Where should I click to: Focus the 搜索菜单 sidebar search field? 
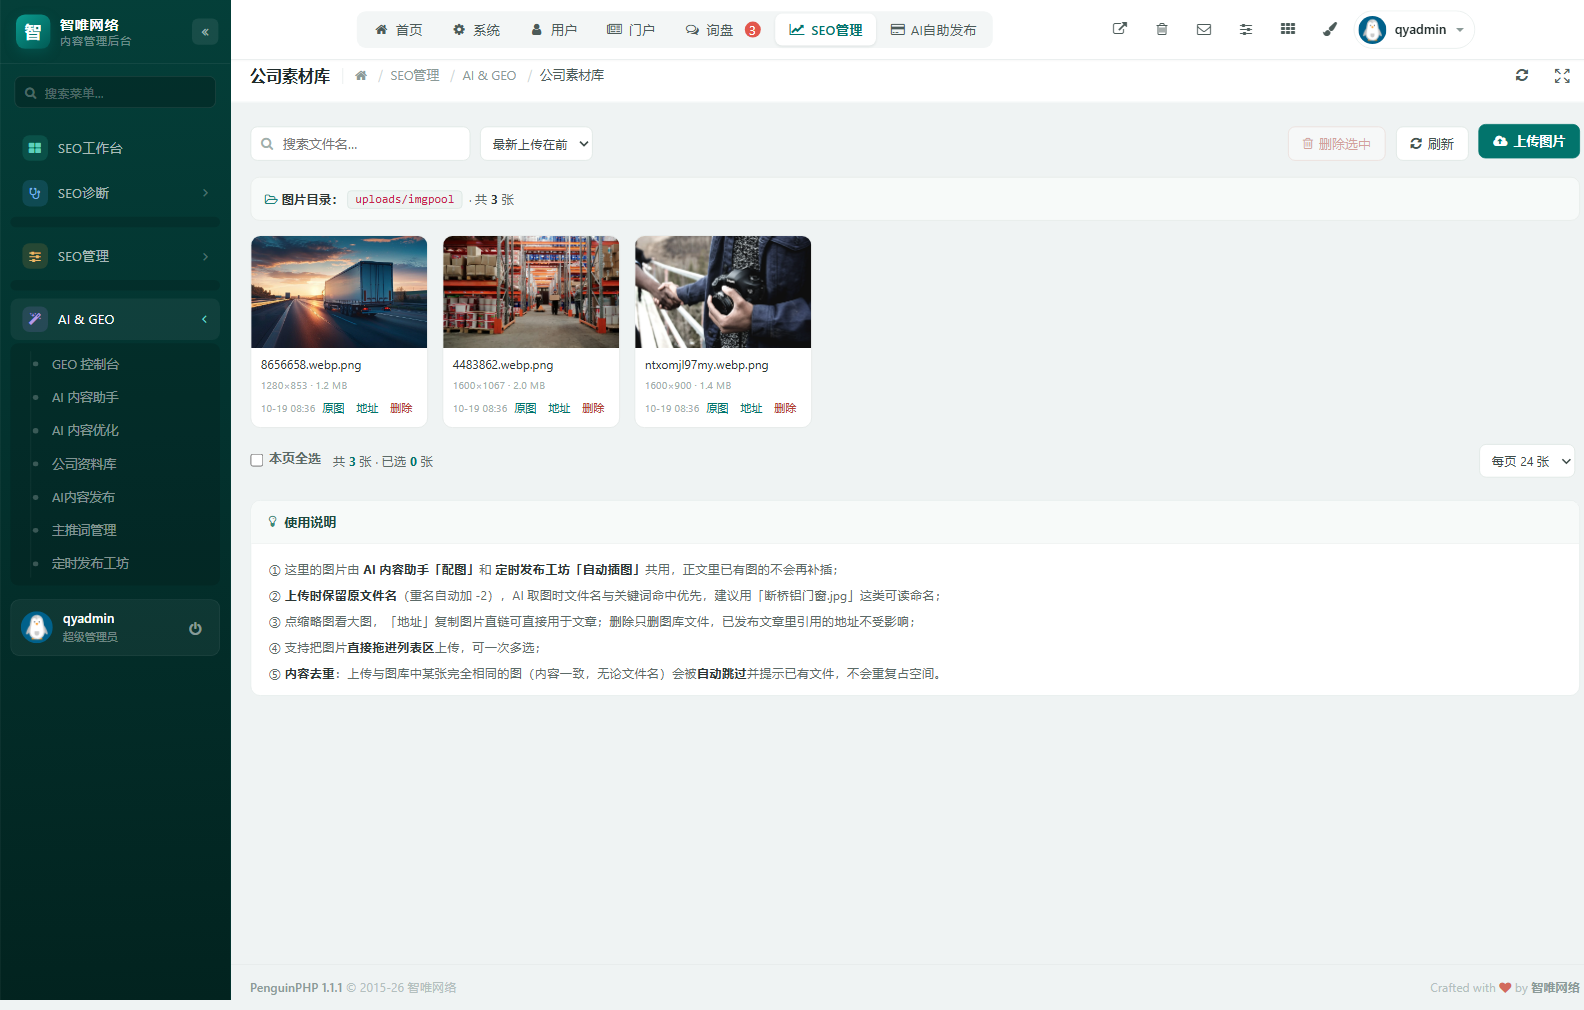click(115, 93)
